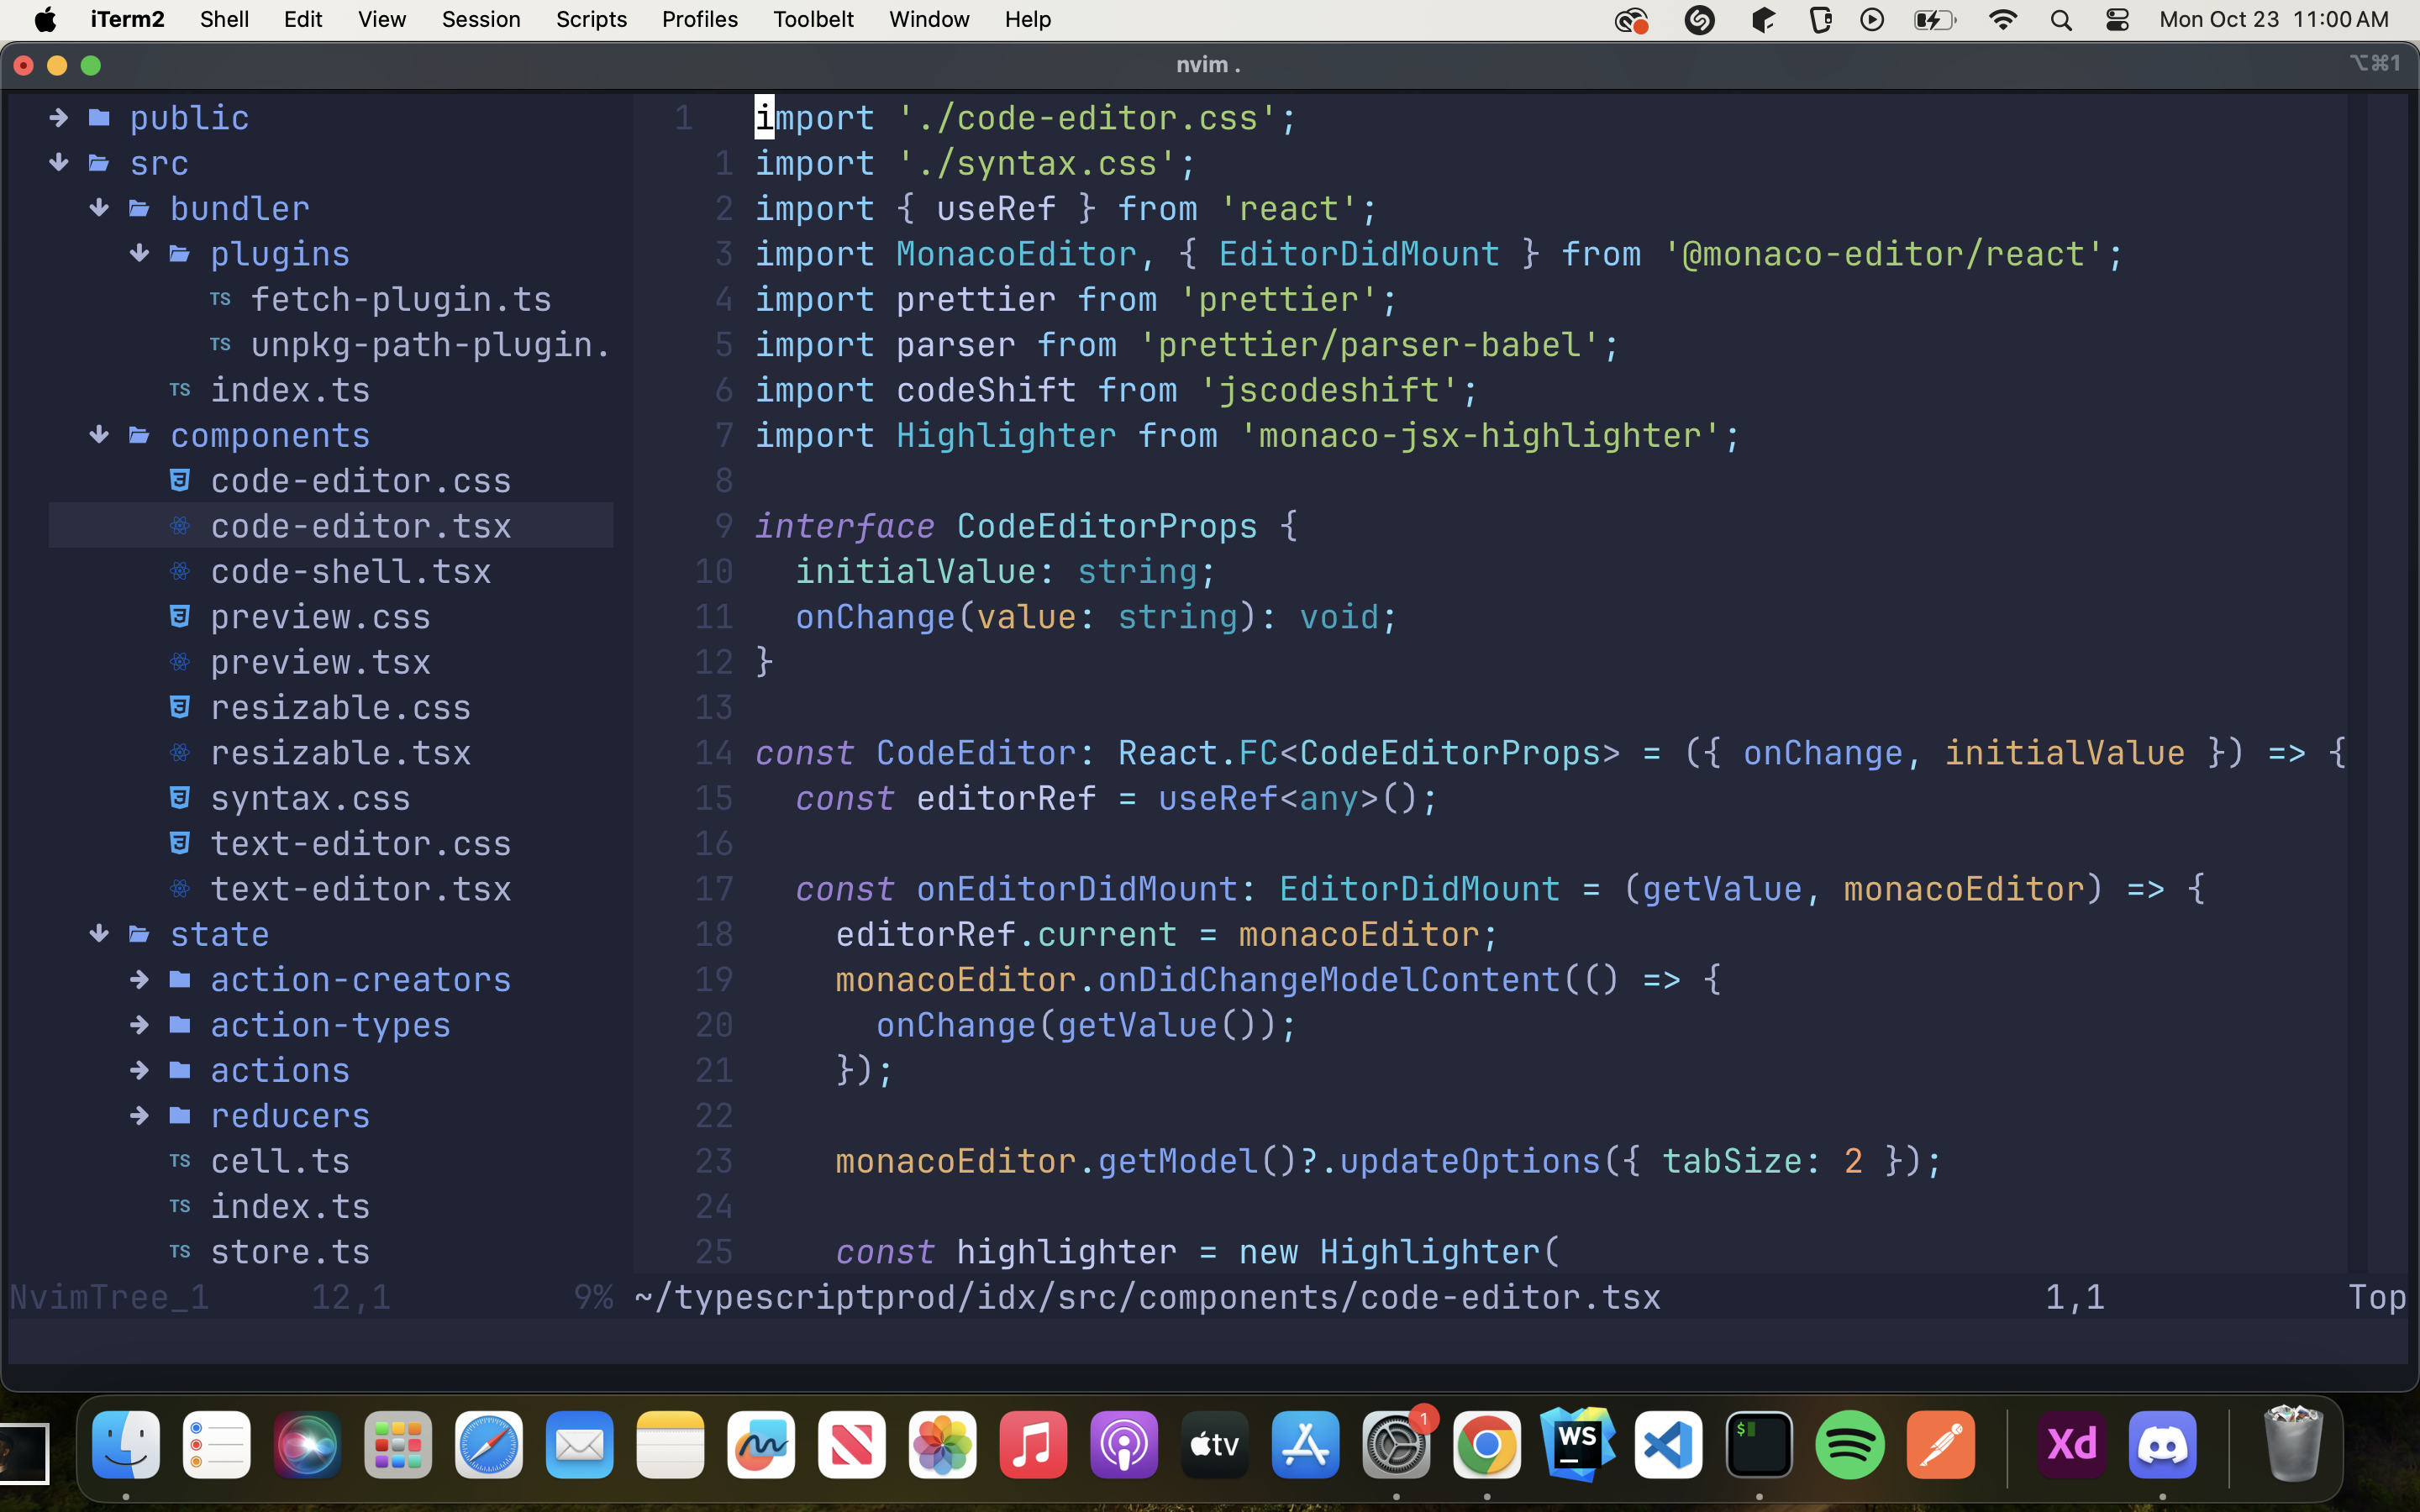Click the Adobe XD dock icon

(2071, 1444)
